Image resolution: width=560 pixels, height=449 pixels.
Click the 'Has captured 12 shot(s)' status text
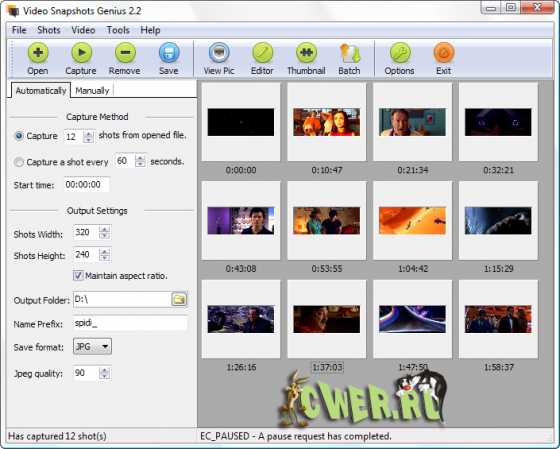(x=57, y=436)
